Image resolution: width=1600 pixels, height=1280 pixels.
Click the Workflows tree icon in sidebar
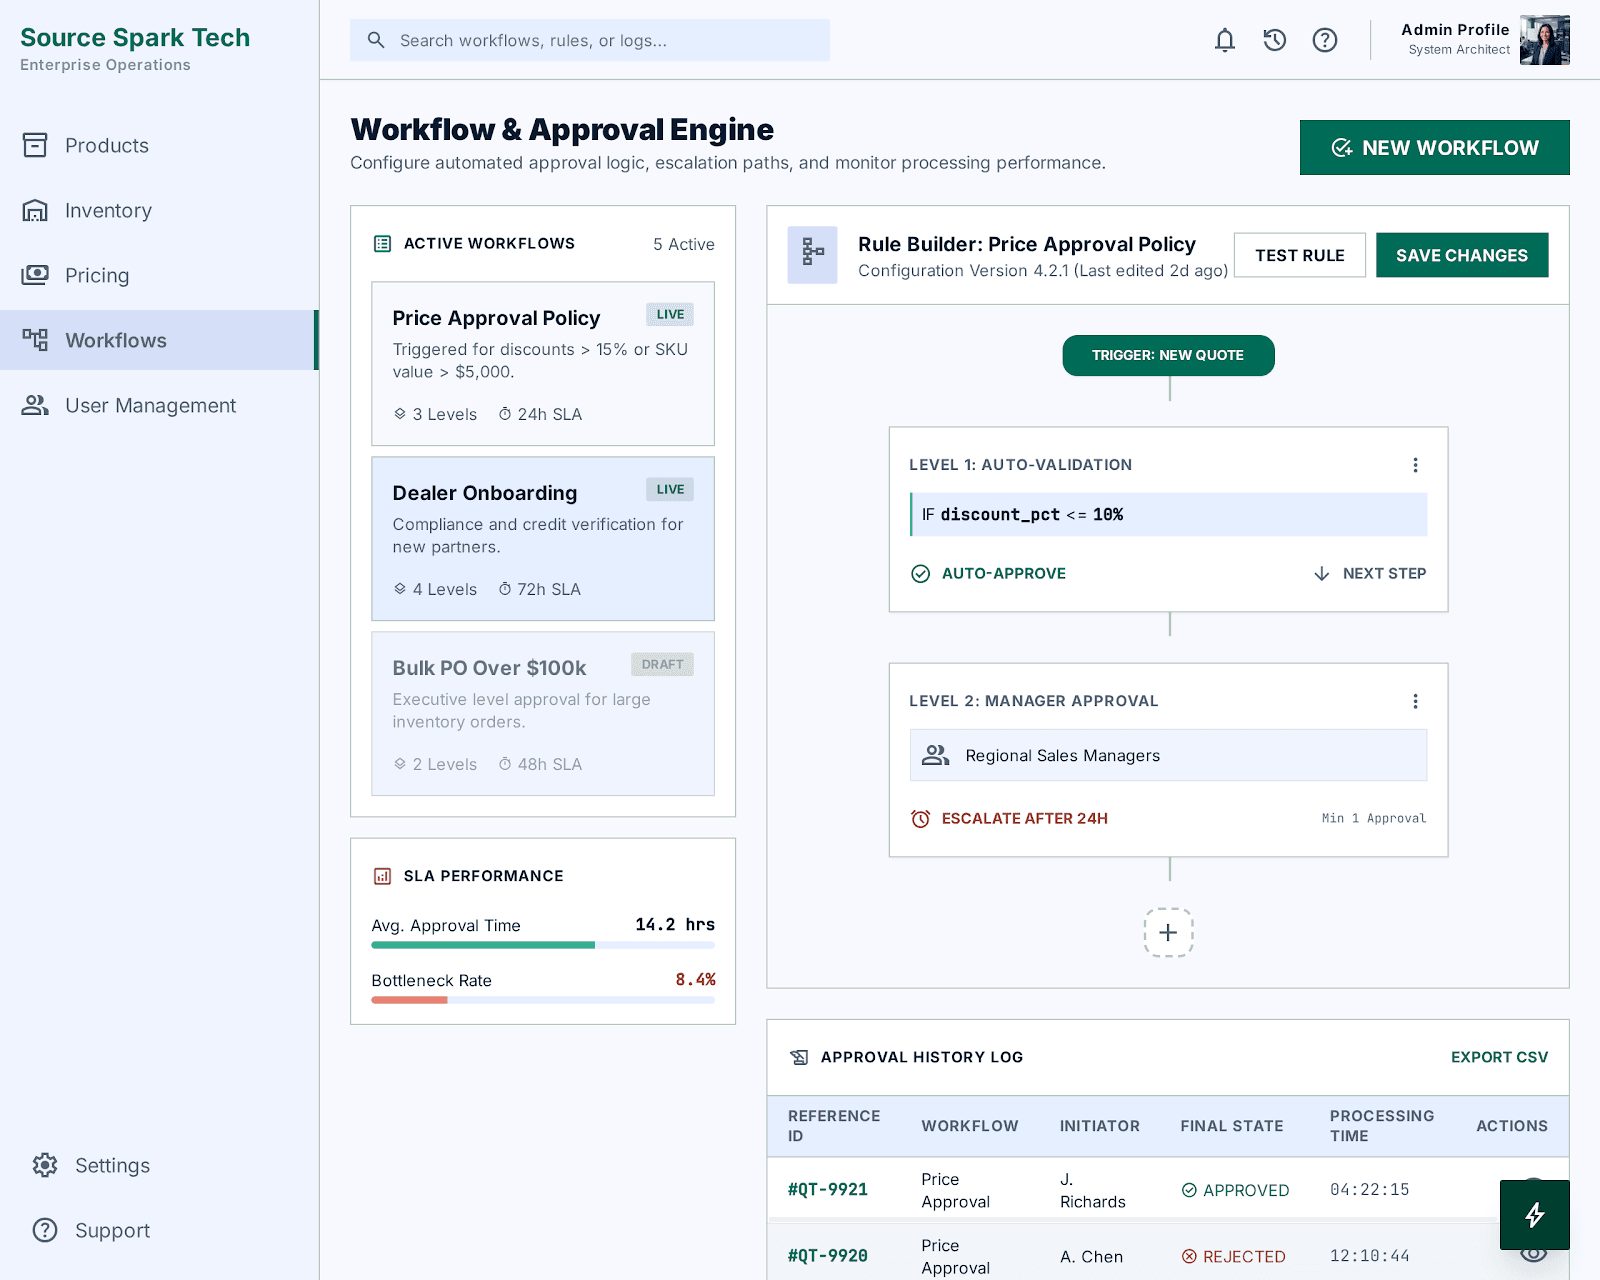pos(35,340)
